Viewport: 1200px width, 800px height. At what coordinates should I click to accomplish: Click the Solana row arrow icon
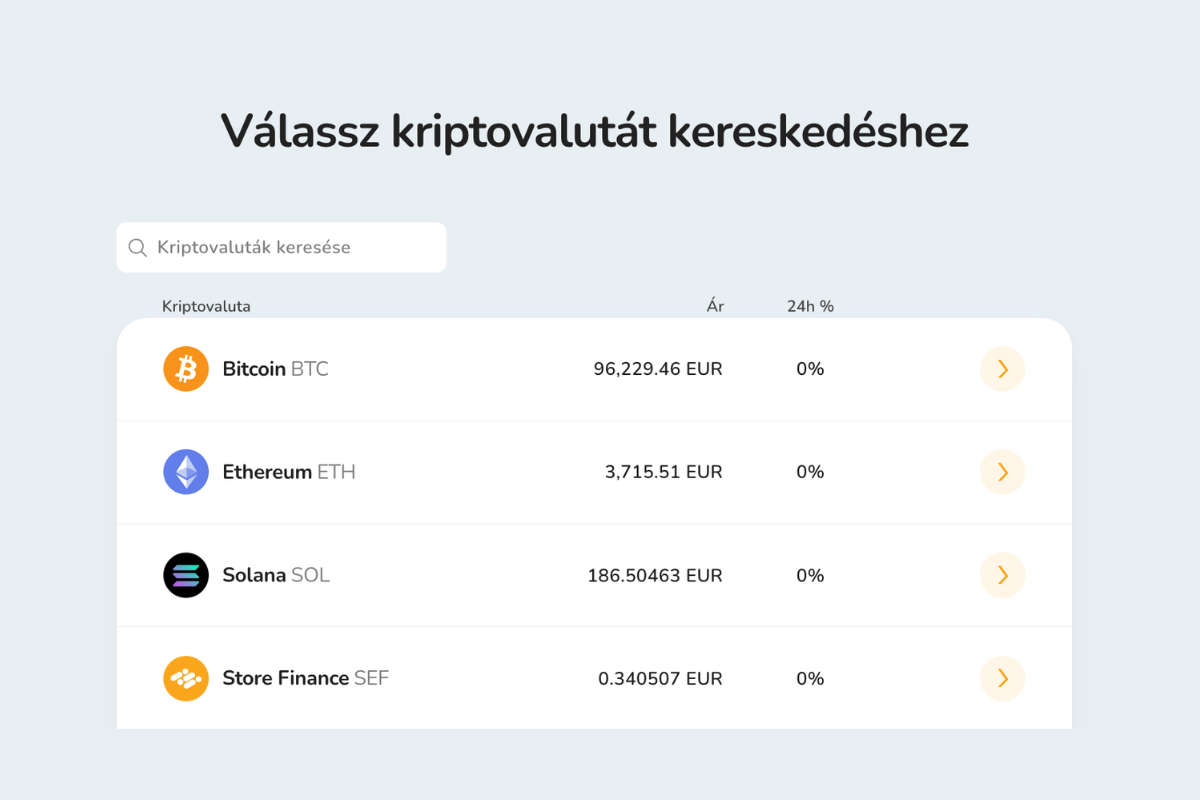[x=1002, y=575]
